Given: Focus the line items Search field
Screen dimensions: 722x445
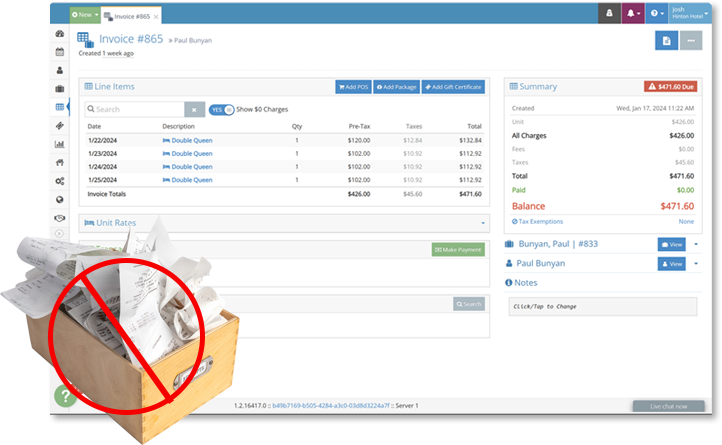Looking at the screenshot, I should (134, 110).
